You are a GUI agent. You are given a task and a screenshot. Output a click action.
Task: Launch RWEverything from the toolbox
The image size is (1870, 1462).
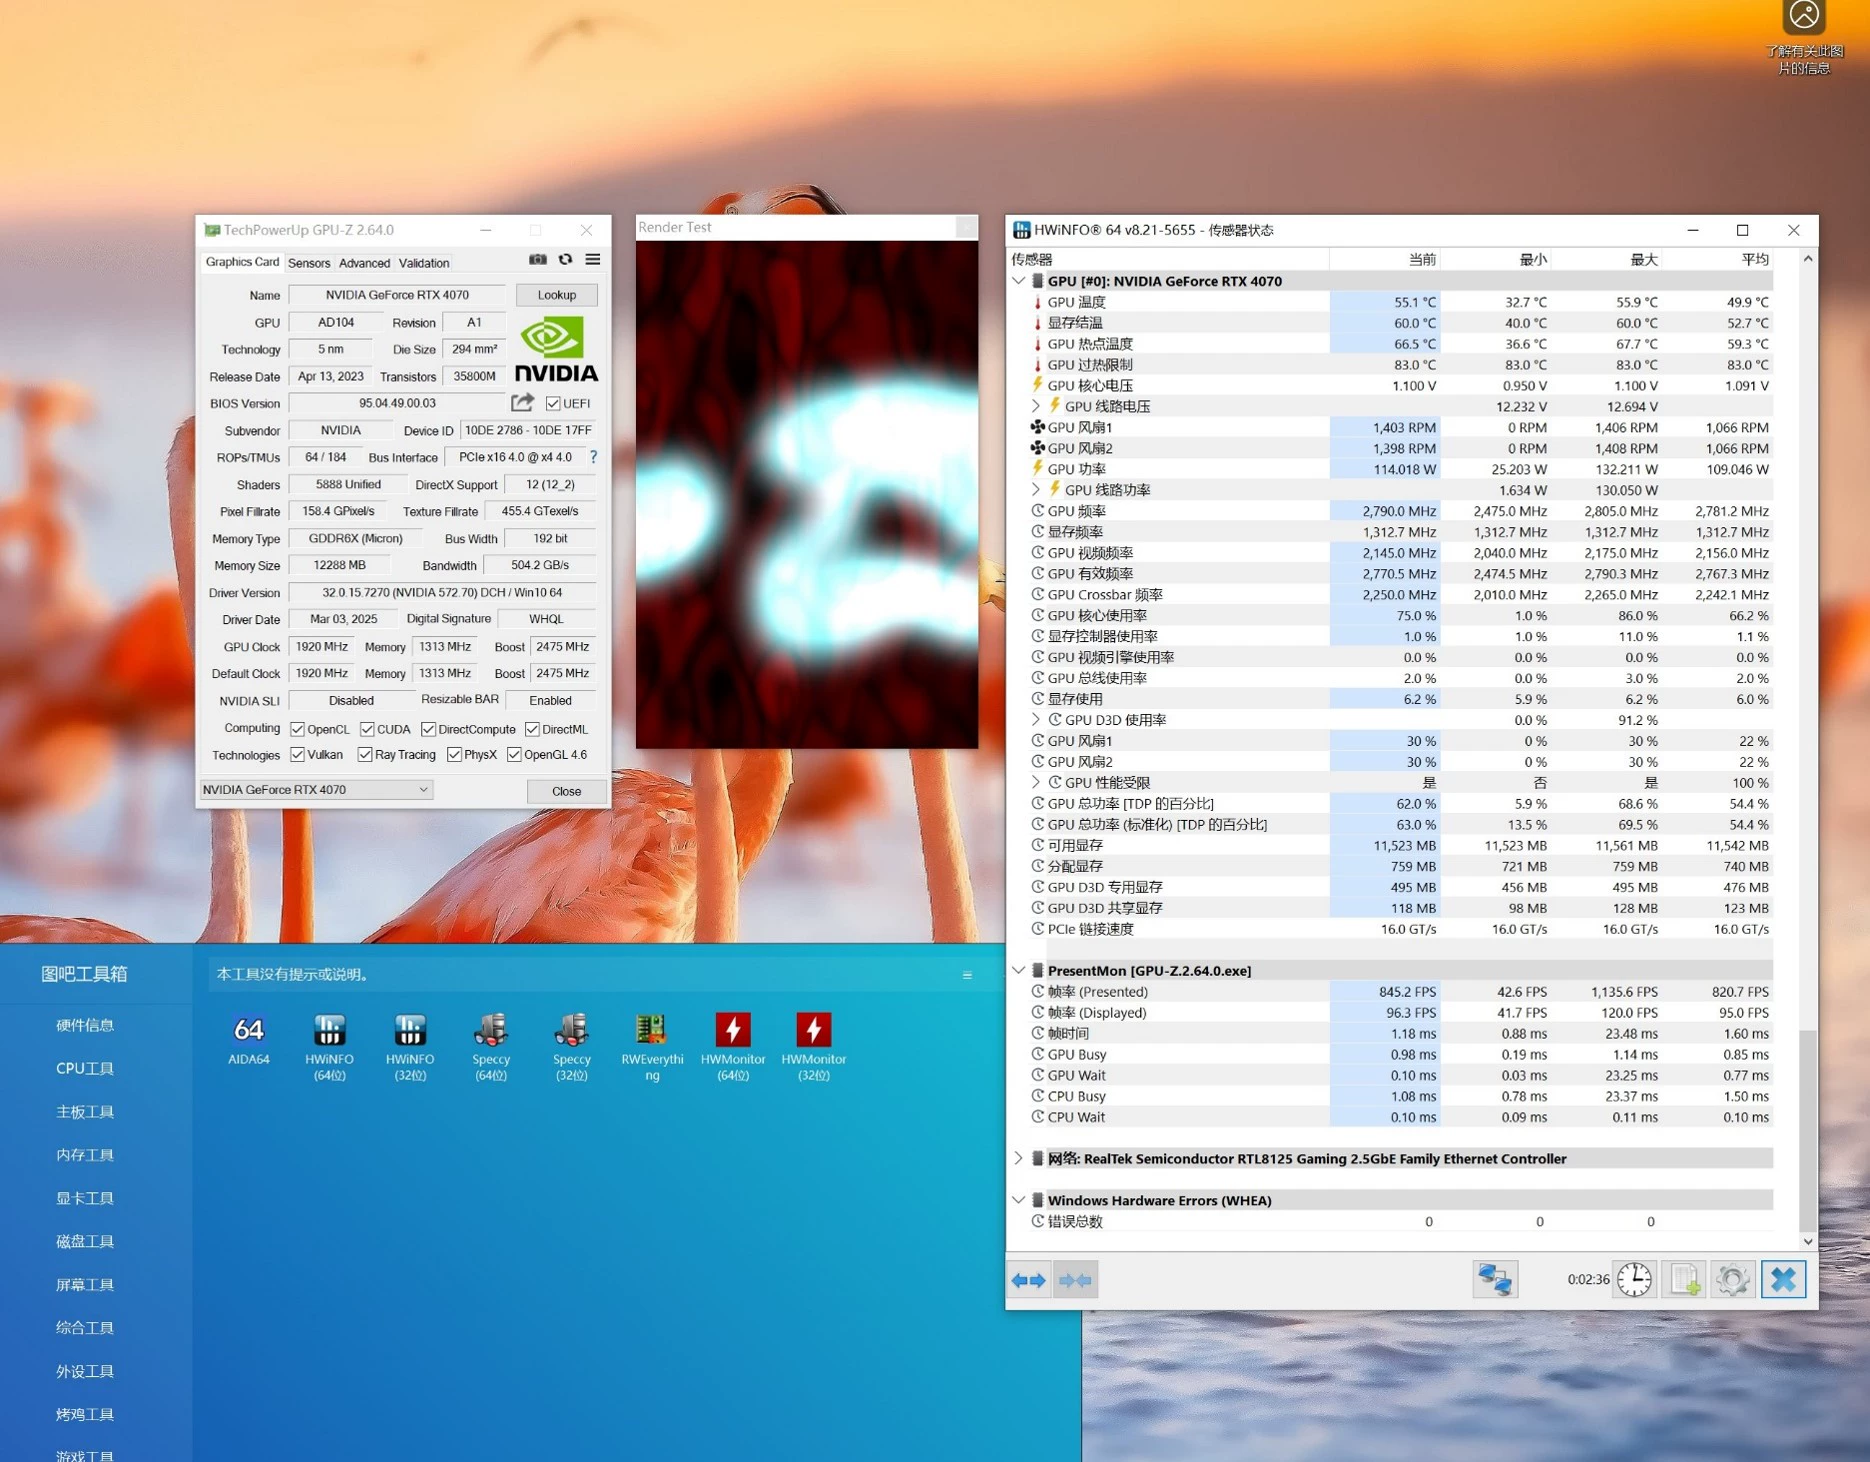[x=652, y=1047]
